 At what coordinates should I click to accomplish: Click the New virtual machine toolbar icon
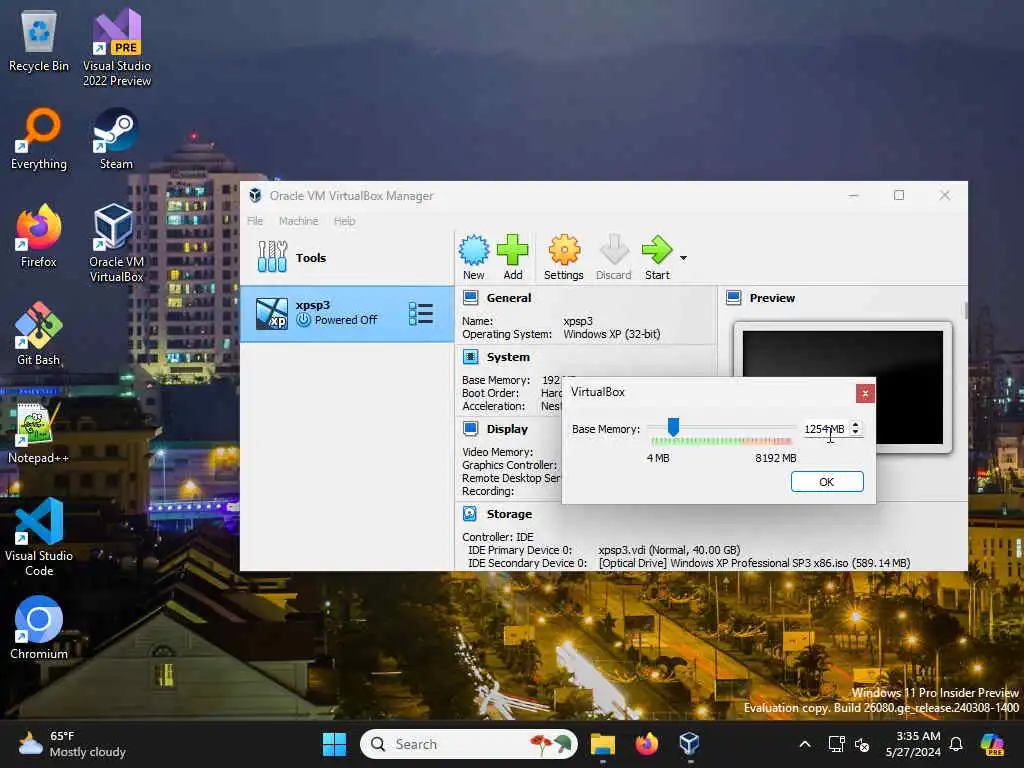pos(473,257)
